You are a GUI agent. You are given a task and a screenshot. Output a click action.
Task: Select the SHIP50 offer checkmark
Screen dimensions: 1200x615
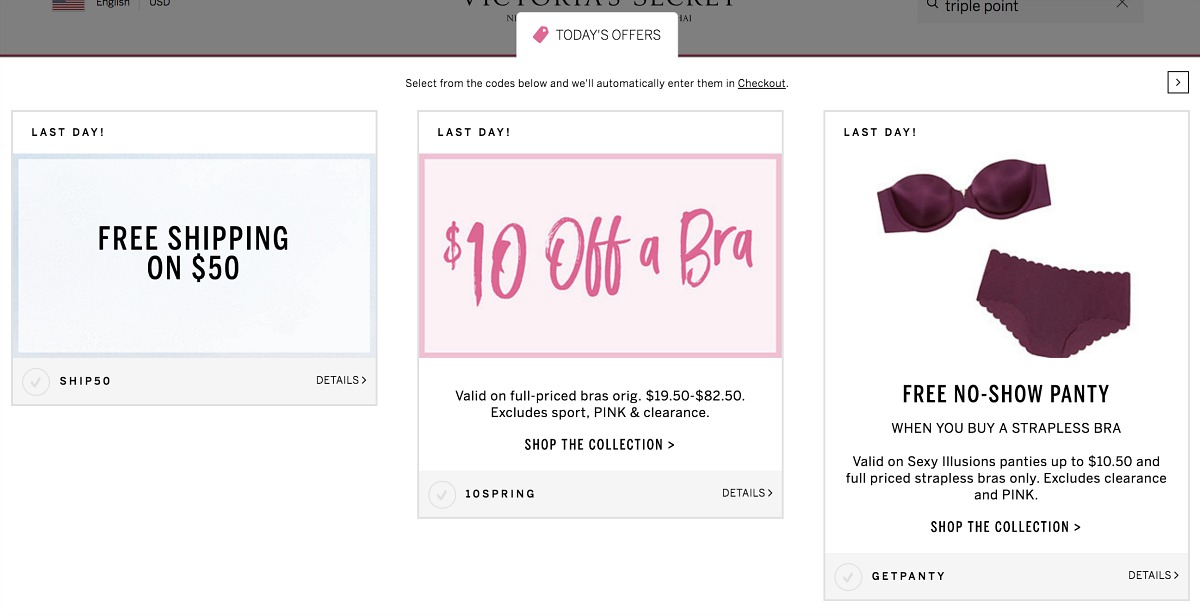coord(36,381)
